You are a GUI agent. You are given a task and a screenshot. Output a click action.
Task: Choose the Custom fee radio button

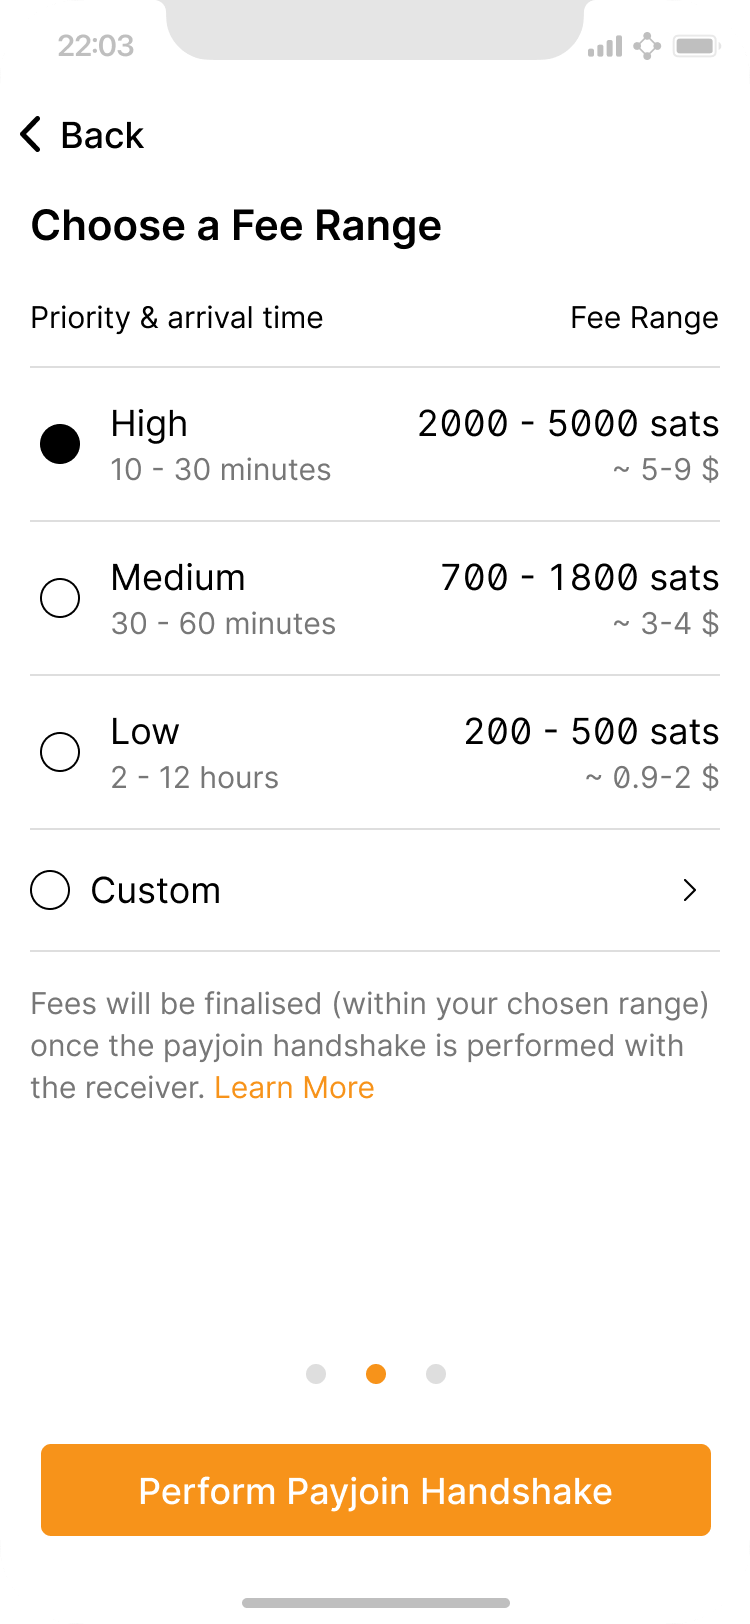pos(50,890)
